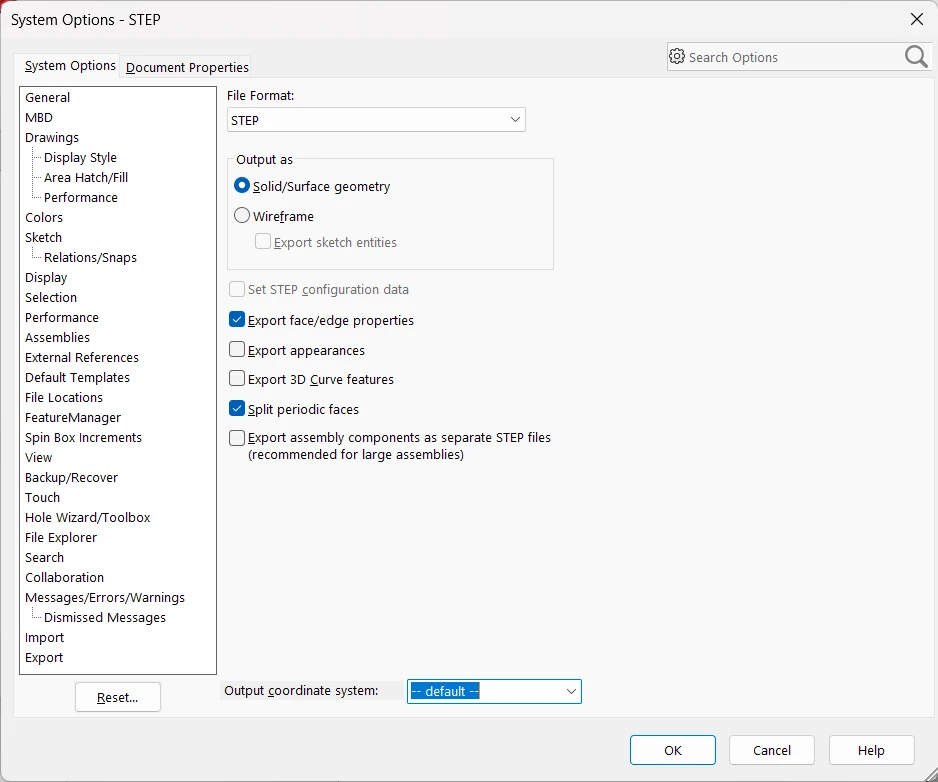This screenshot has width=938, height=782.
Task: Enable export assembly components as separate STEP files
Action: tap(237, 438)
